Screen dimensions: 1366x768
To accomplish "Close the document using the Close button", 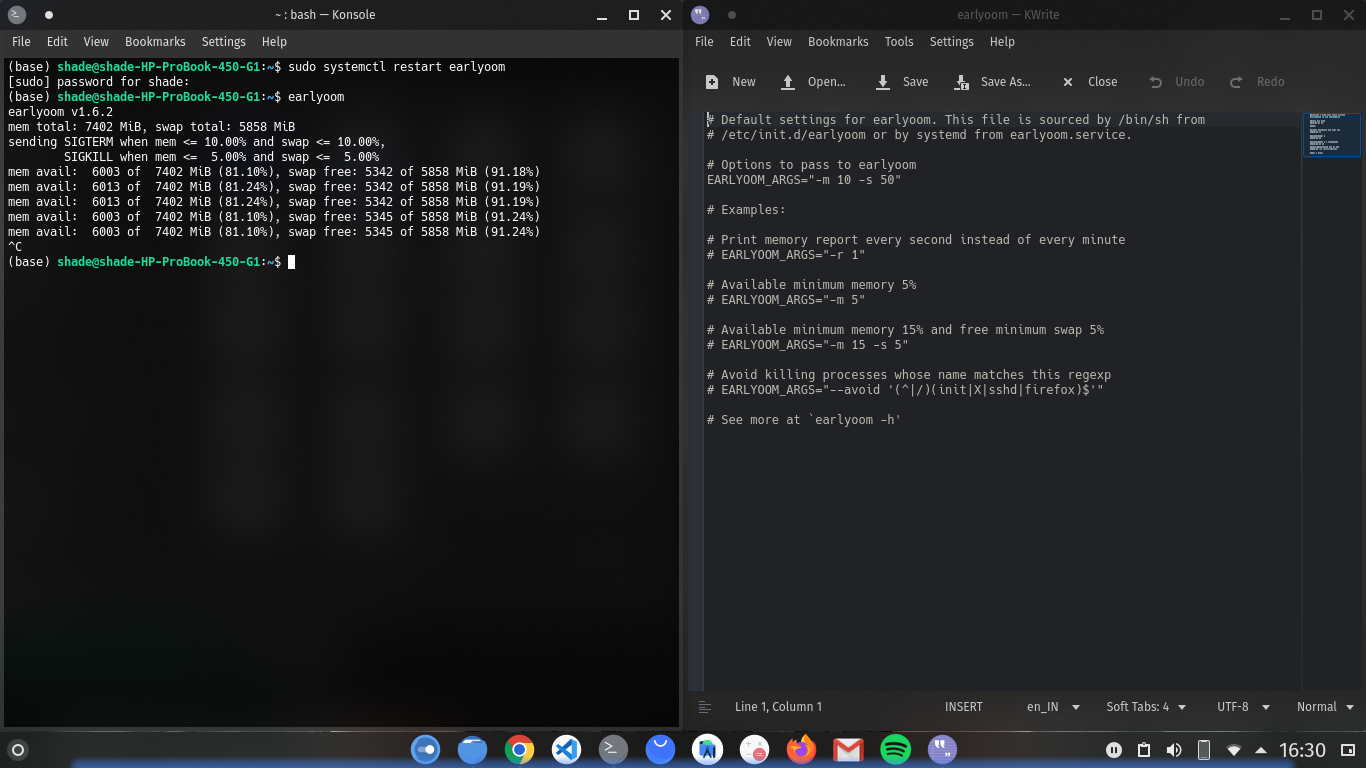I will 1088,82.
